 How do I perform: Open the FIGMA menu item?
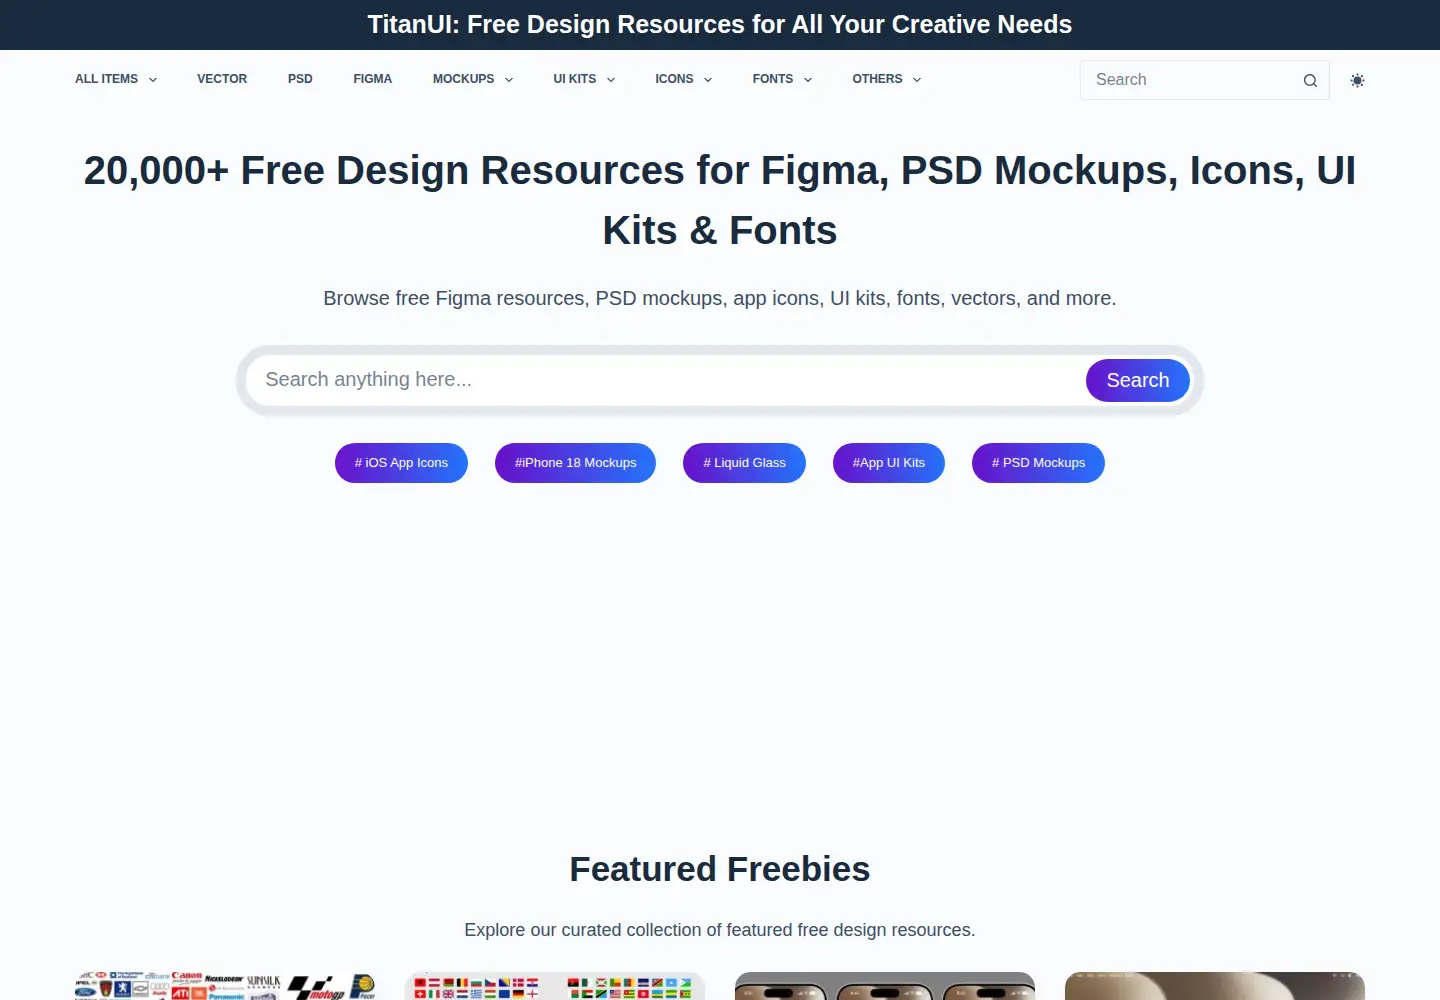click(x=372, y=79)
